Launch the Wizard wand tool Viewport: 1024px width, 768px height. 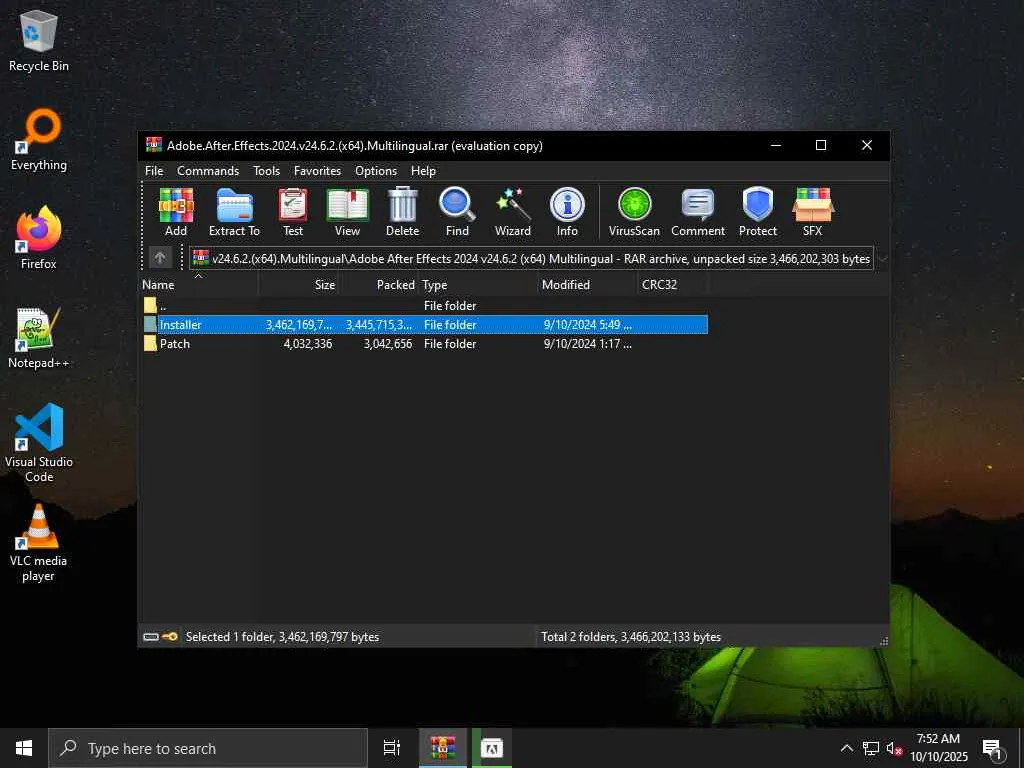click(x=513, y=212)
